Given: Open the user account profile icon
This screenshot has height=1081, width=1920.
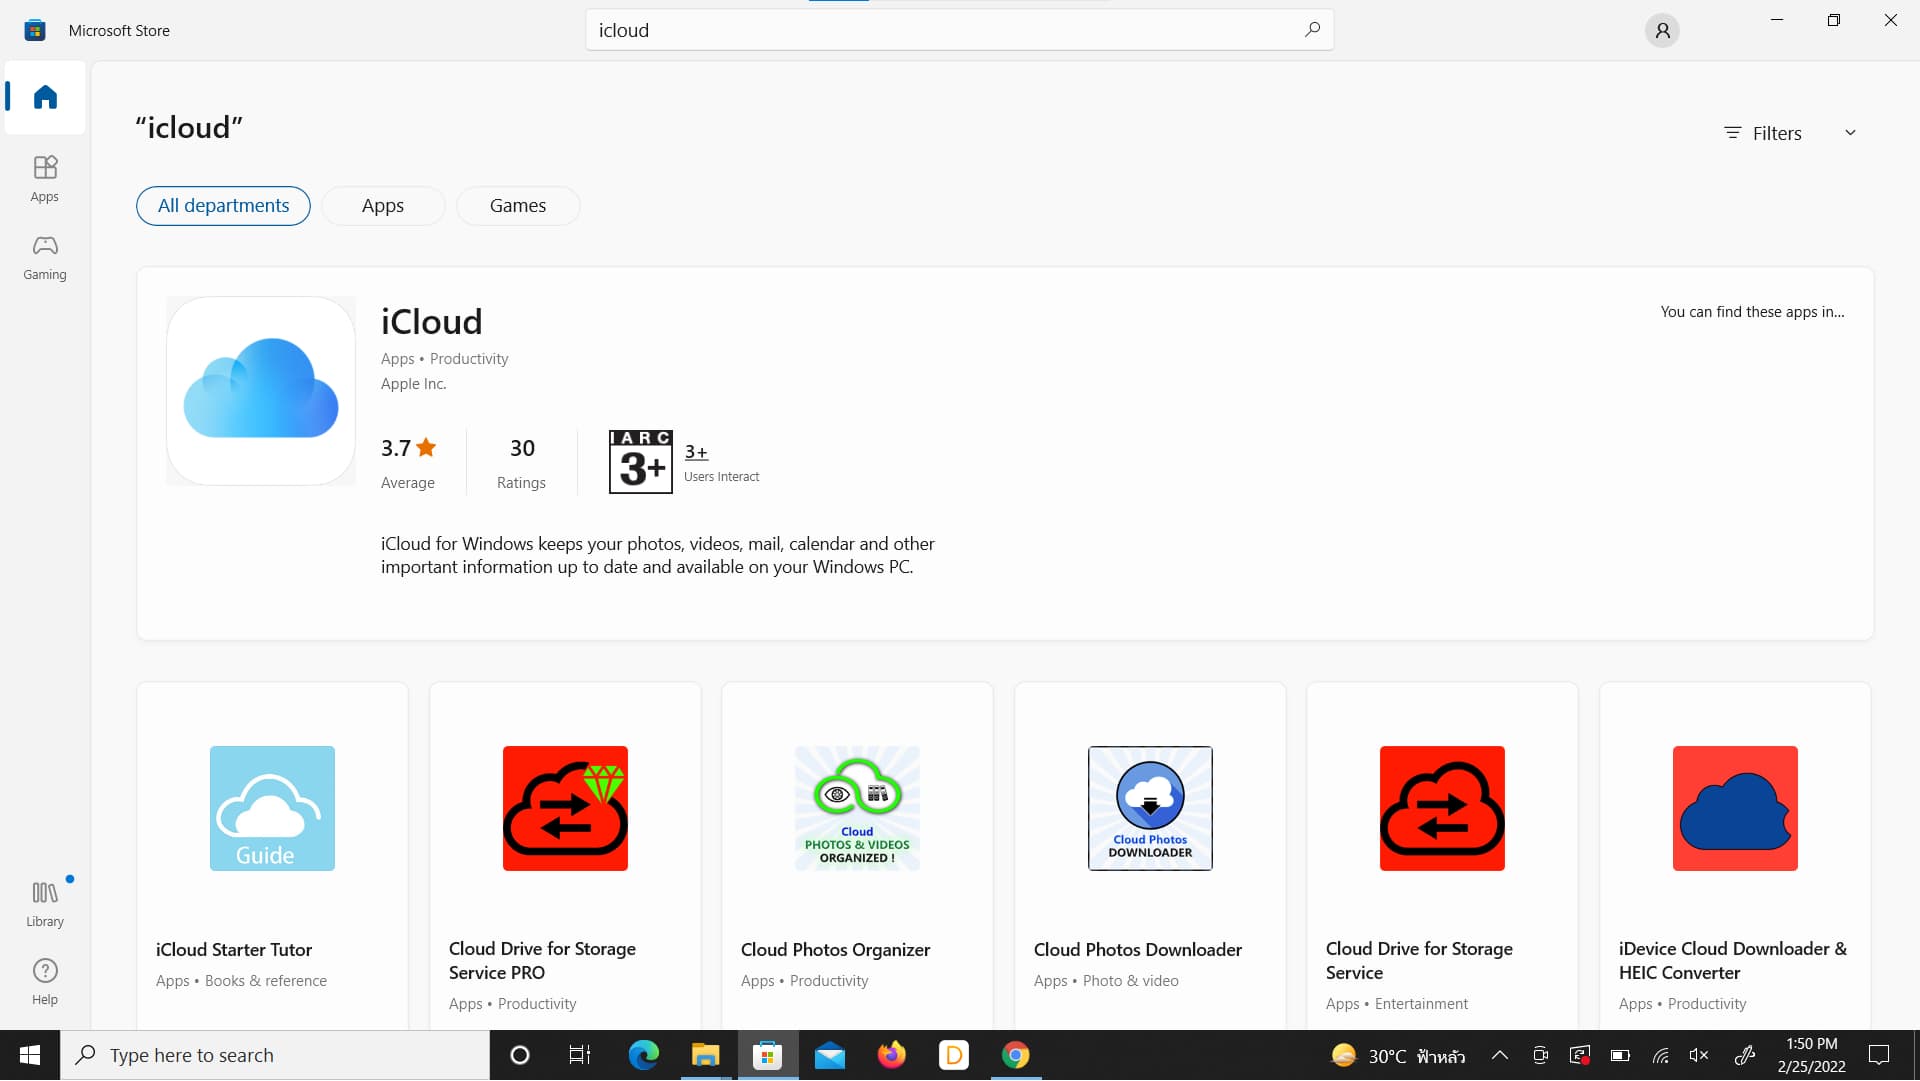Looking at the screenshot, I should [x=1662, y=31].
